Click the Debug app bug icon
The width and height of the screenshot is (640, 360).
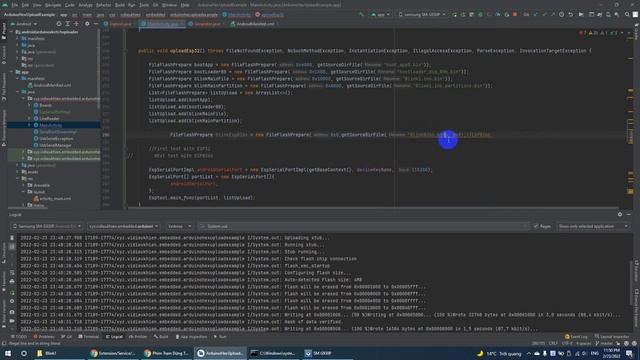pos(480,15)
